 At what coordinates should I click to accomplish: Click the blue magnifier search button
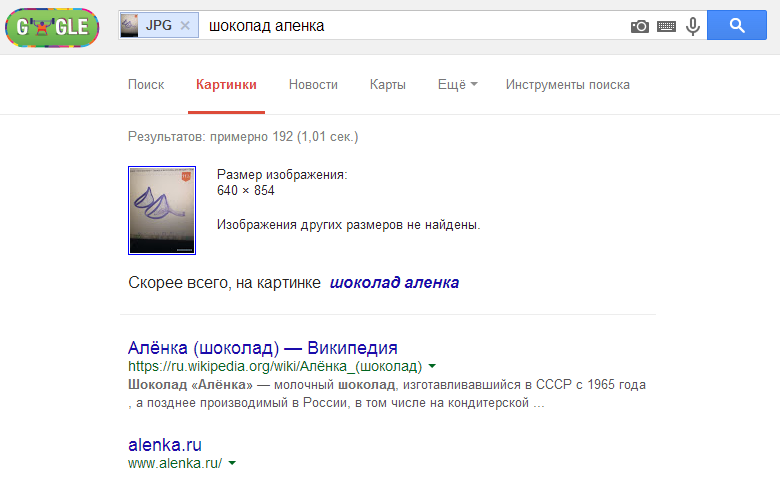coord(737,25)
